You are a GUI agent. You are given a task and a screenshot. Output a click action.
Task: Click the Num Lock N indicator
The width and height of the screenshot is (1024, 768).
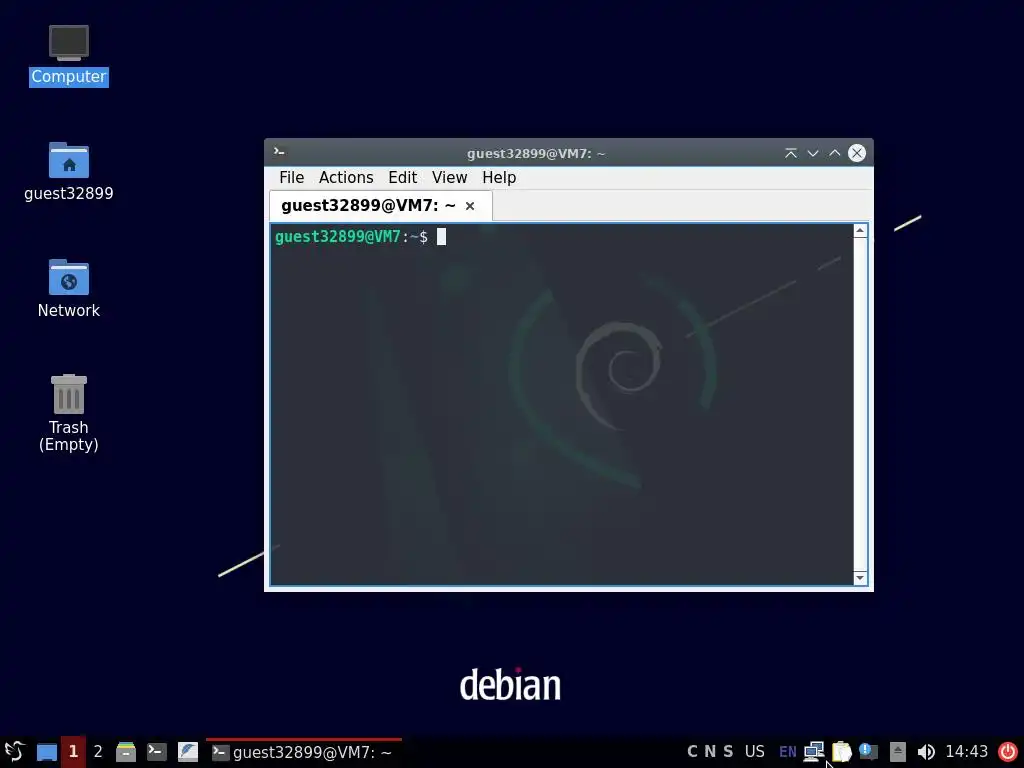click(710, 752)
